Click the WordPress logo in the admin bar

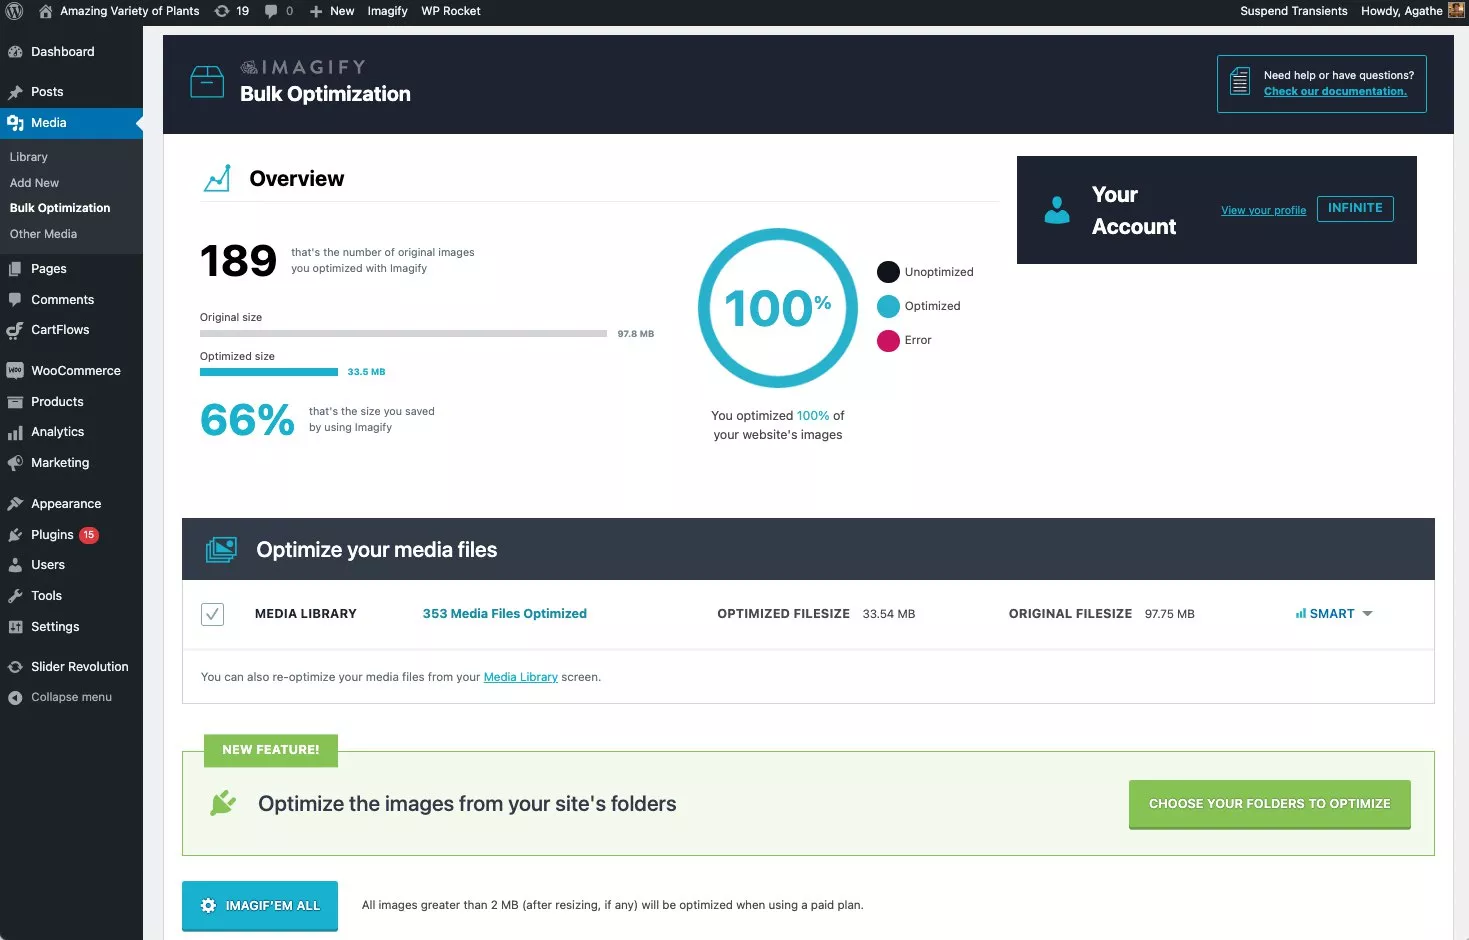pos(14,11)
